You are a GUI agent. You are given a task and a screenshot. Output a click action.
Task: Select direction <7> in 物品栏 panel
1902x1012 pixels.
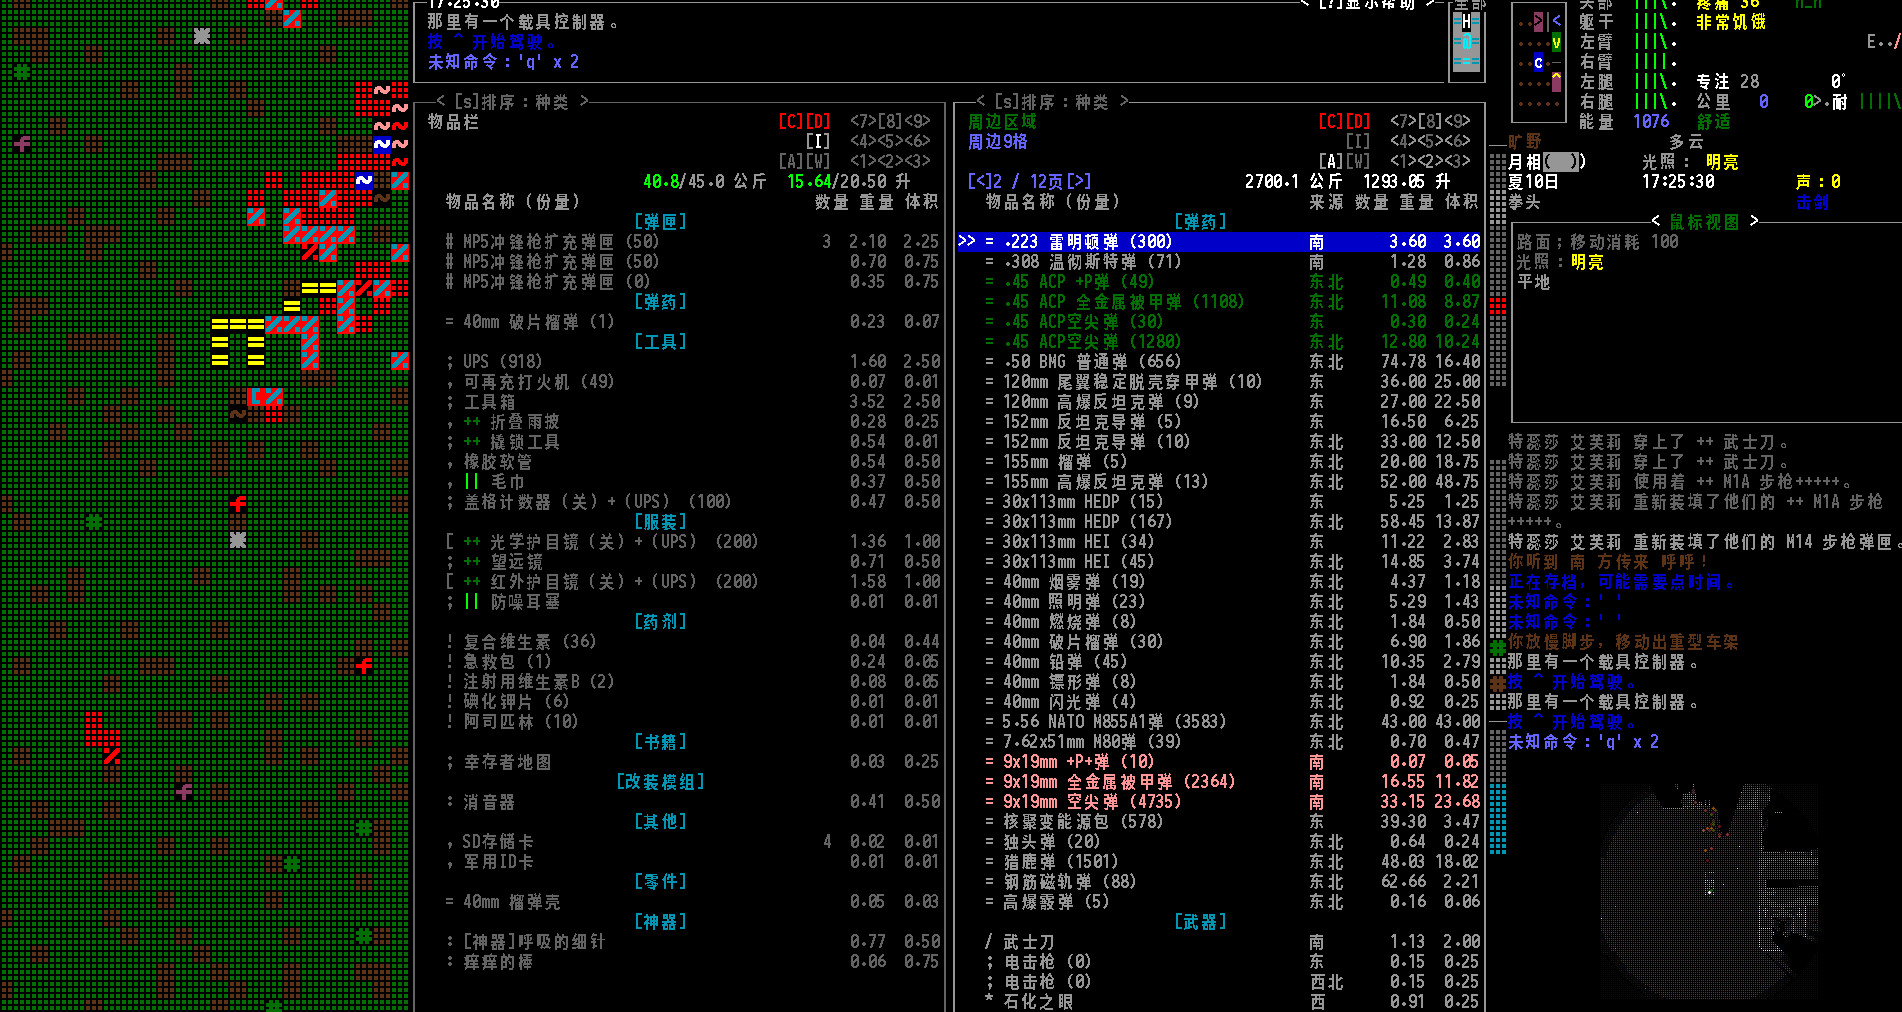pyautogui.click(x=863, y=122)
